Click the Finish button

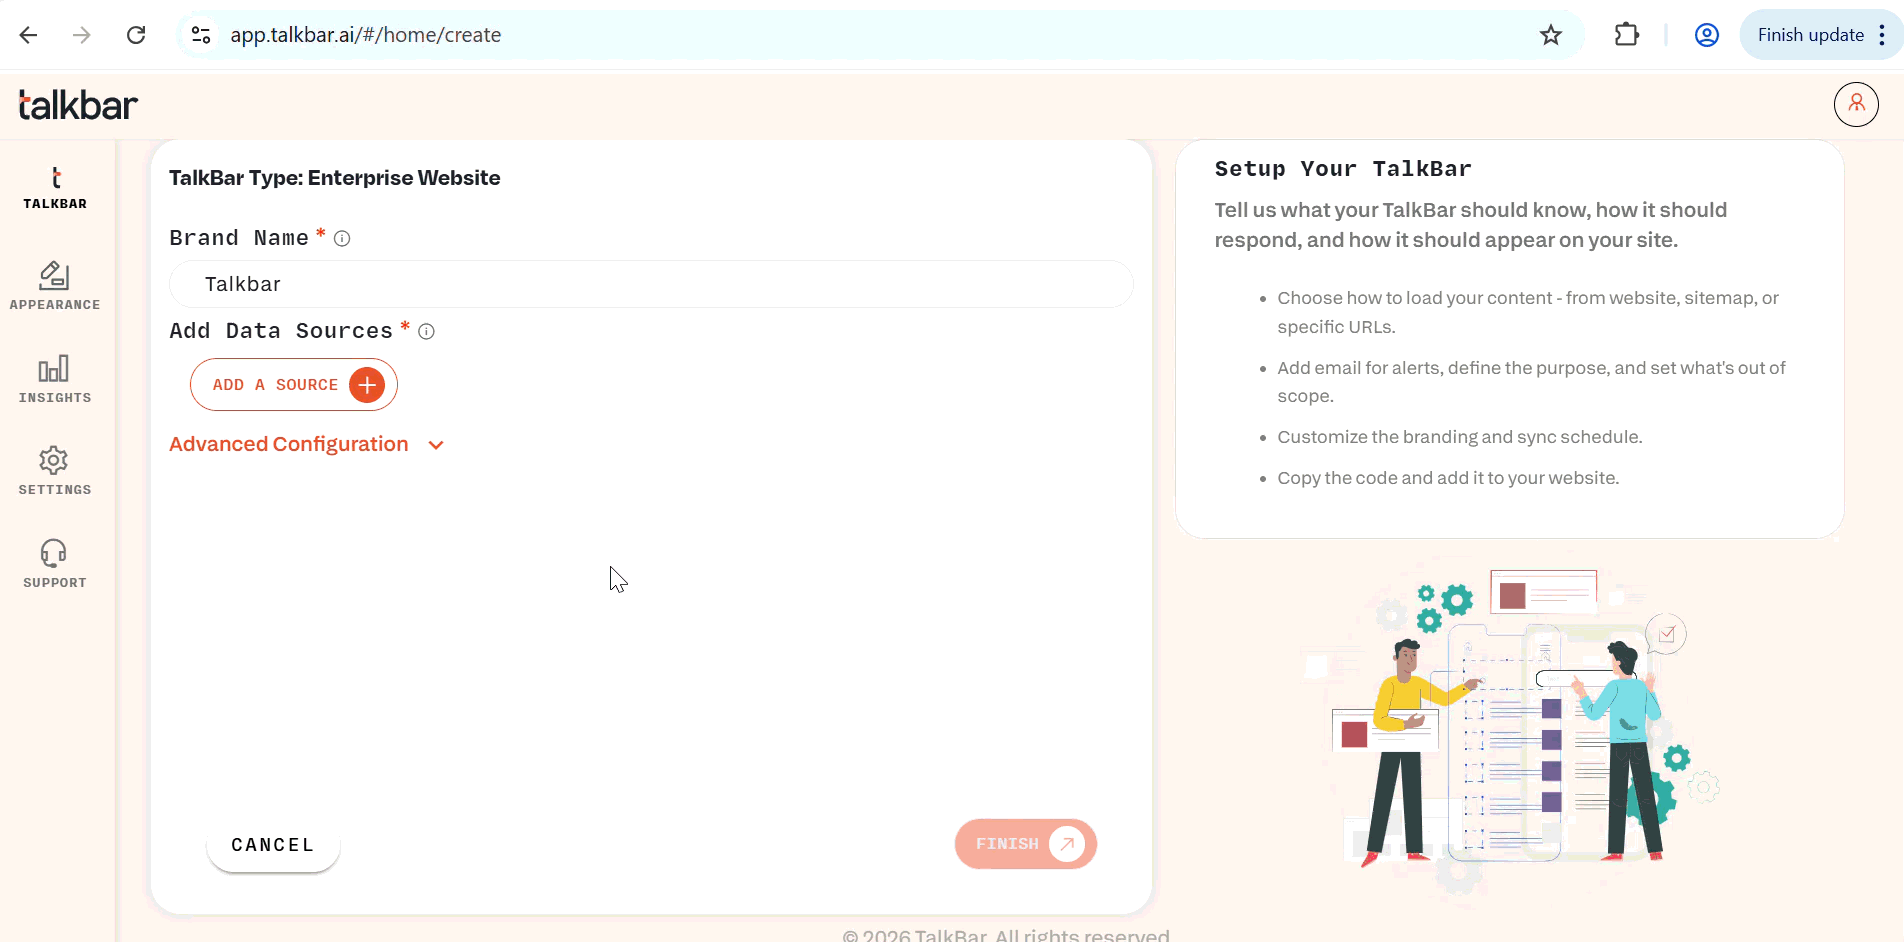point(1025,844)
